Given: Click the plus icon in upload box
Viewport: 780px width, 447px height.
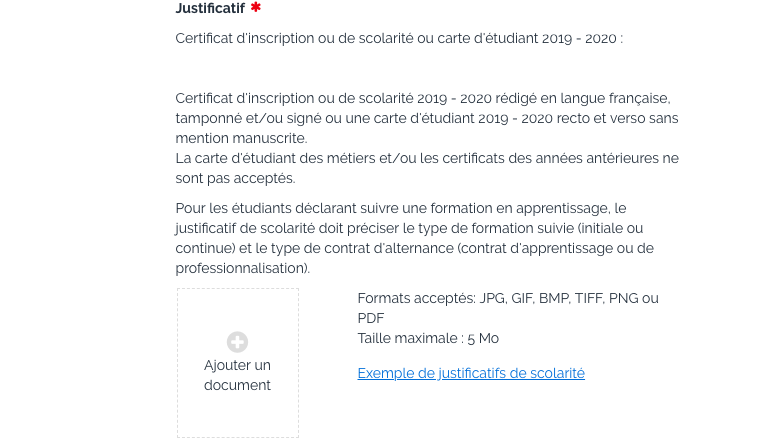Looking at the screenshot, I should click(x=237, y=342).
